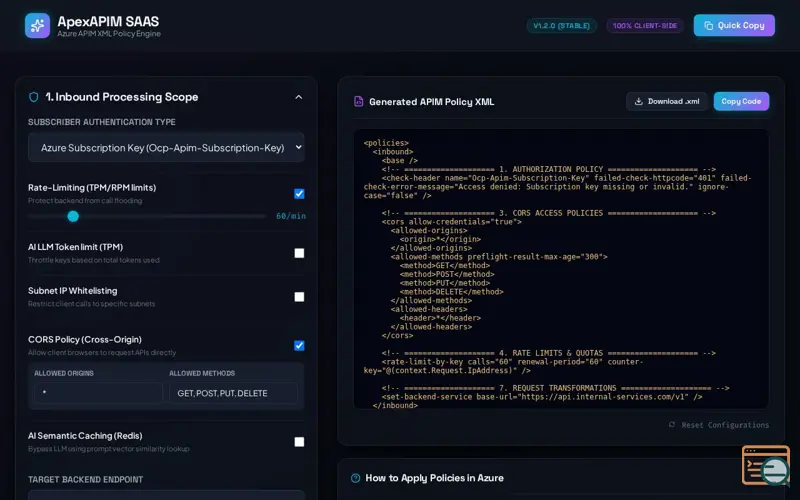Click the Target Backend Endpoint input field
This screenshot has width=800, height=500.
[166, 495]
